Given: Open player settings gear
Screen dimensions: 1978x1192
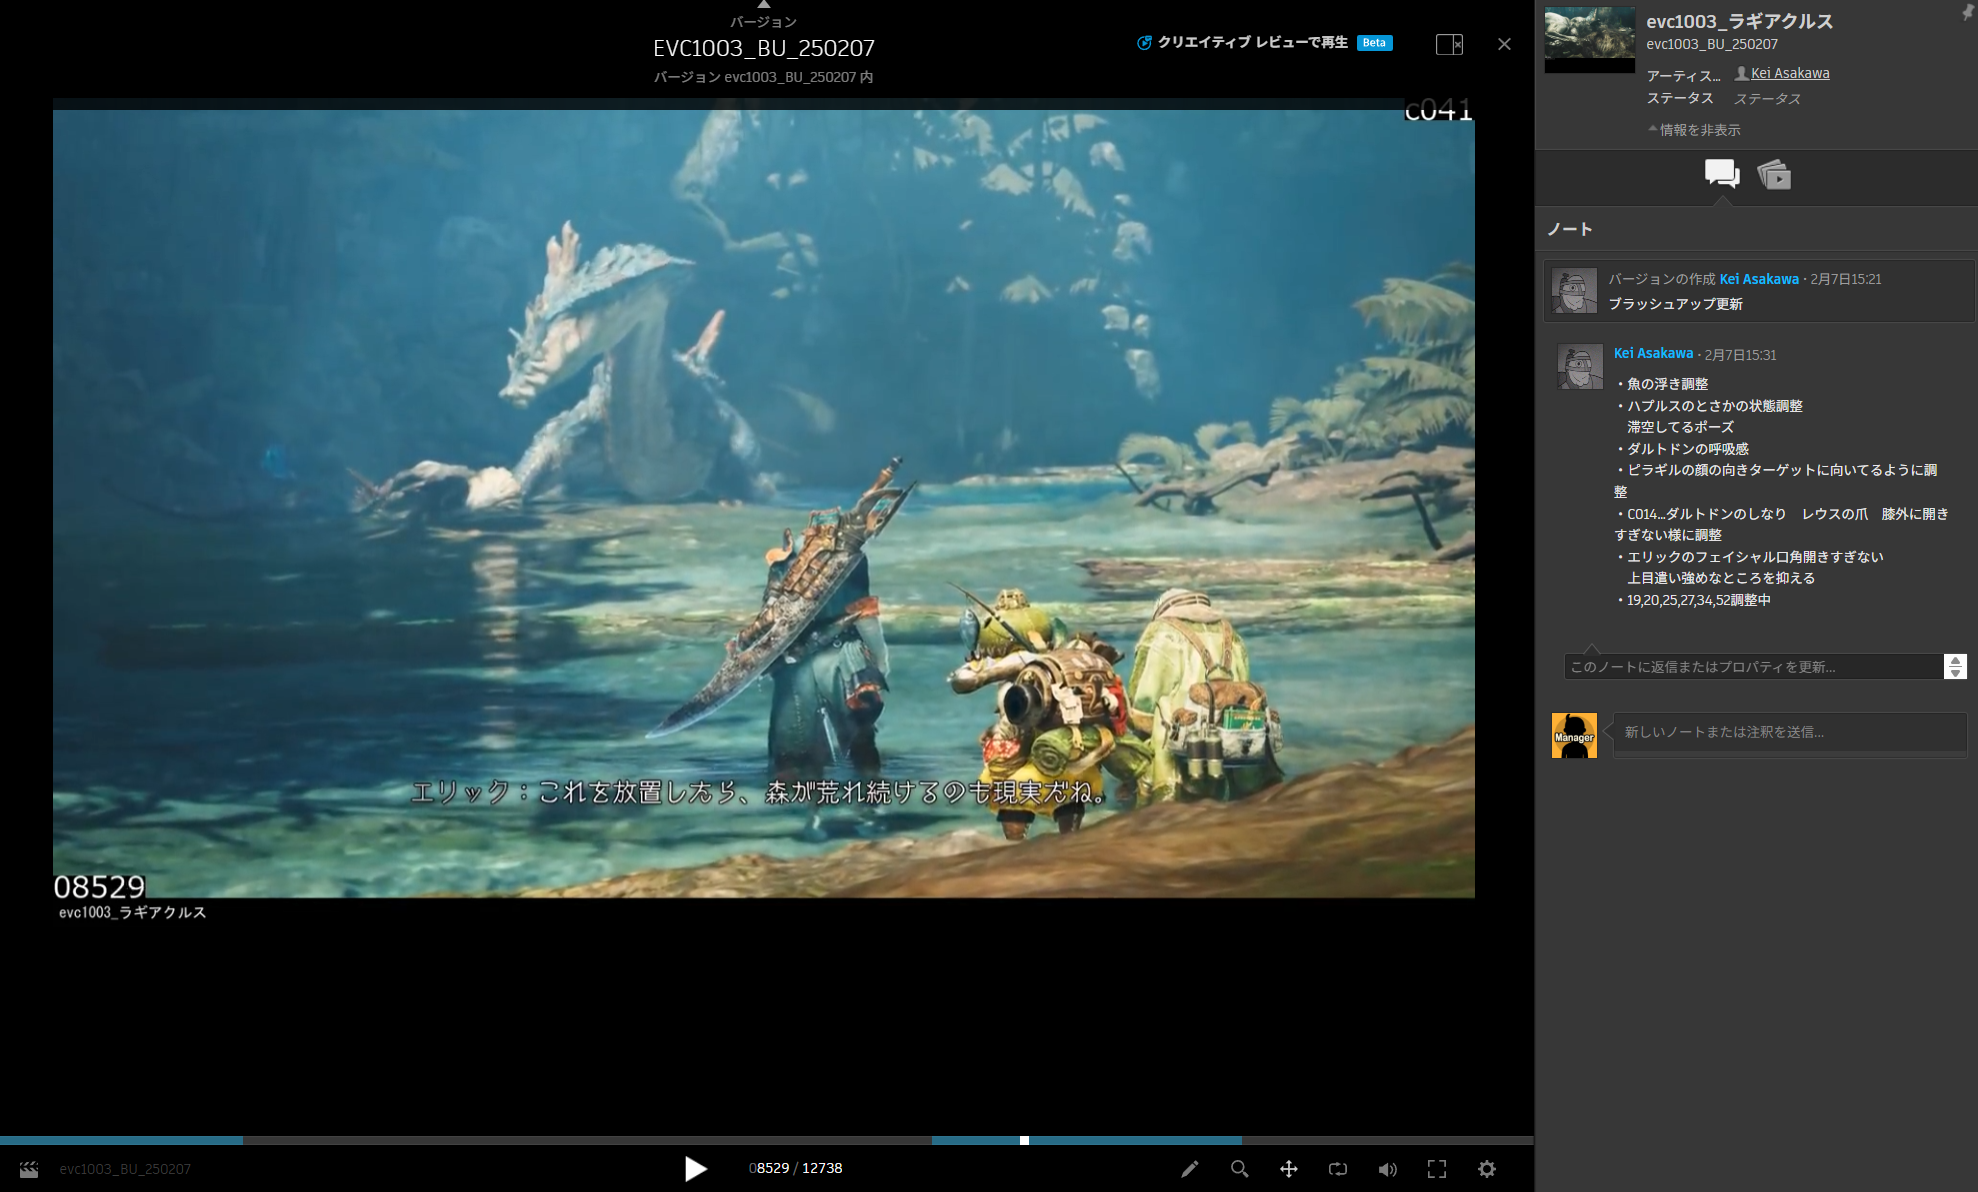Looking at the screenshot, I should (x=1487, y=1169).
